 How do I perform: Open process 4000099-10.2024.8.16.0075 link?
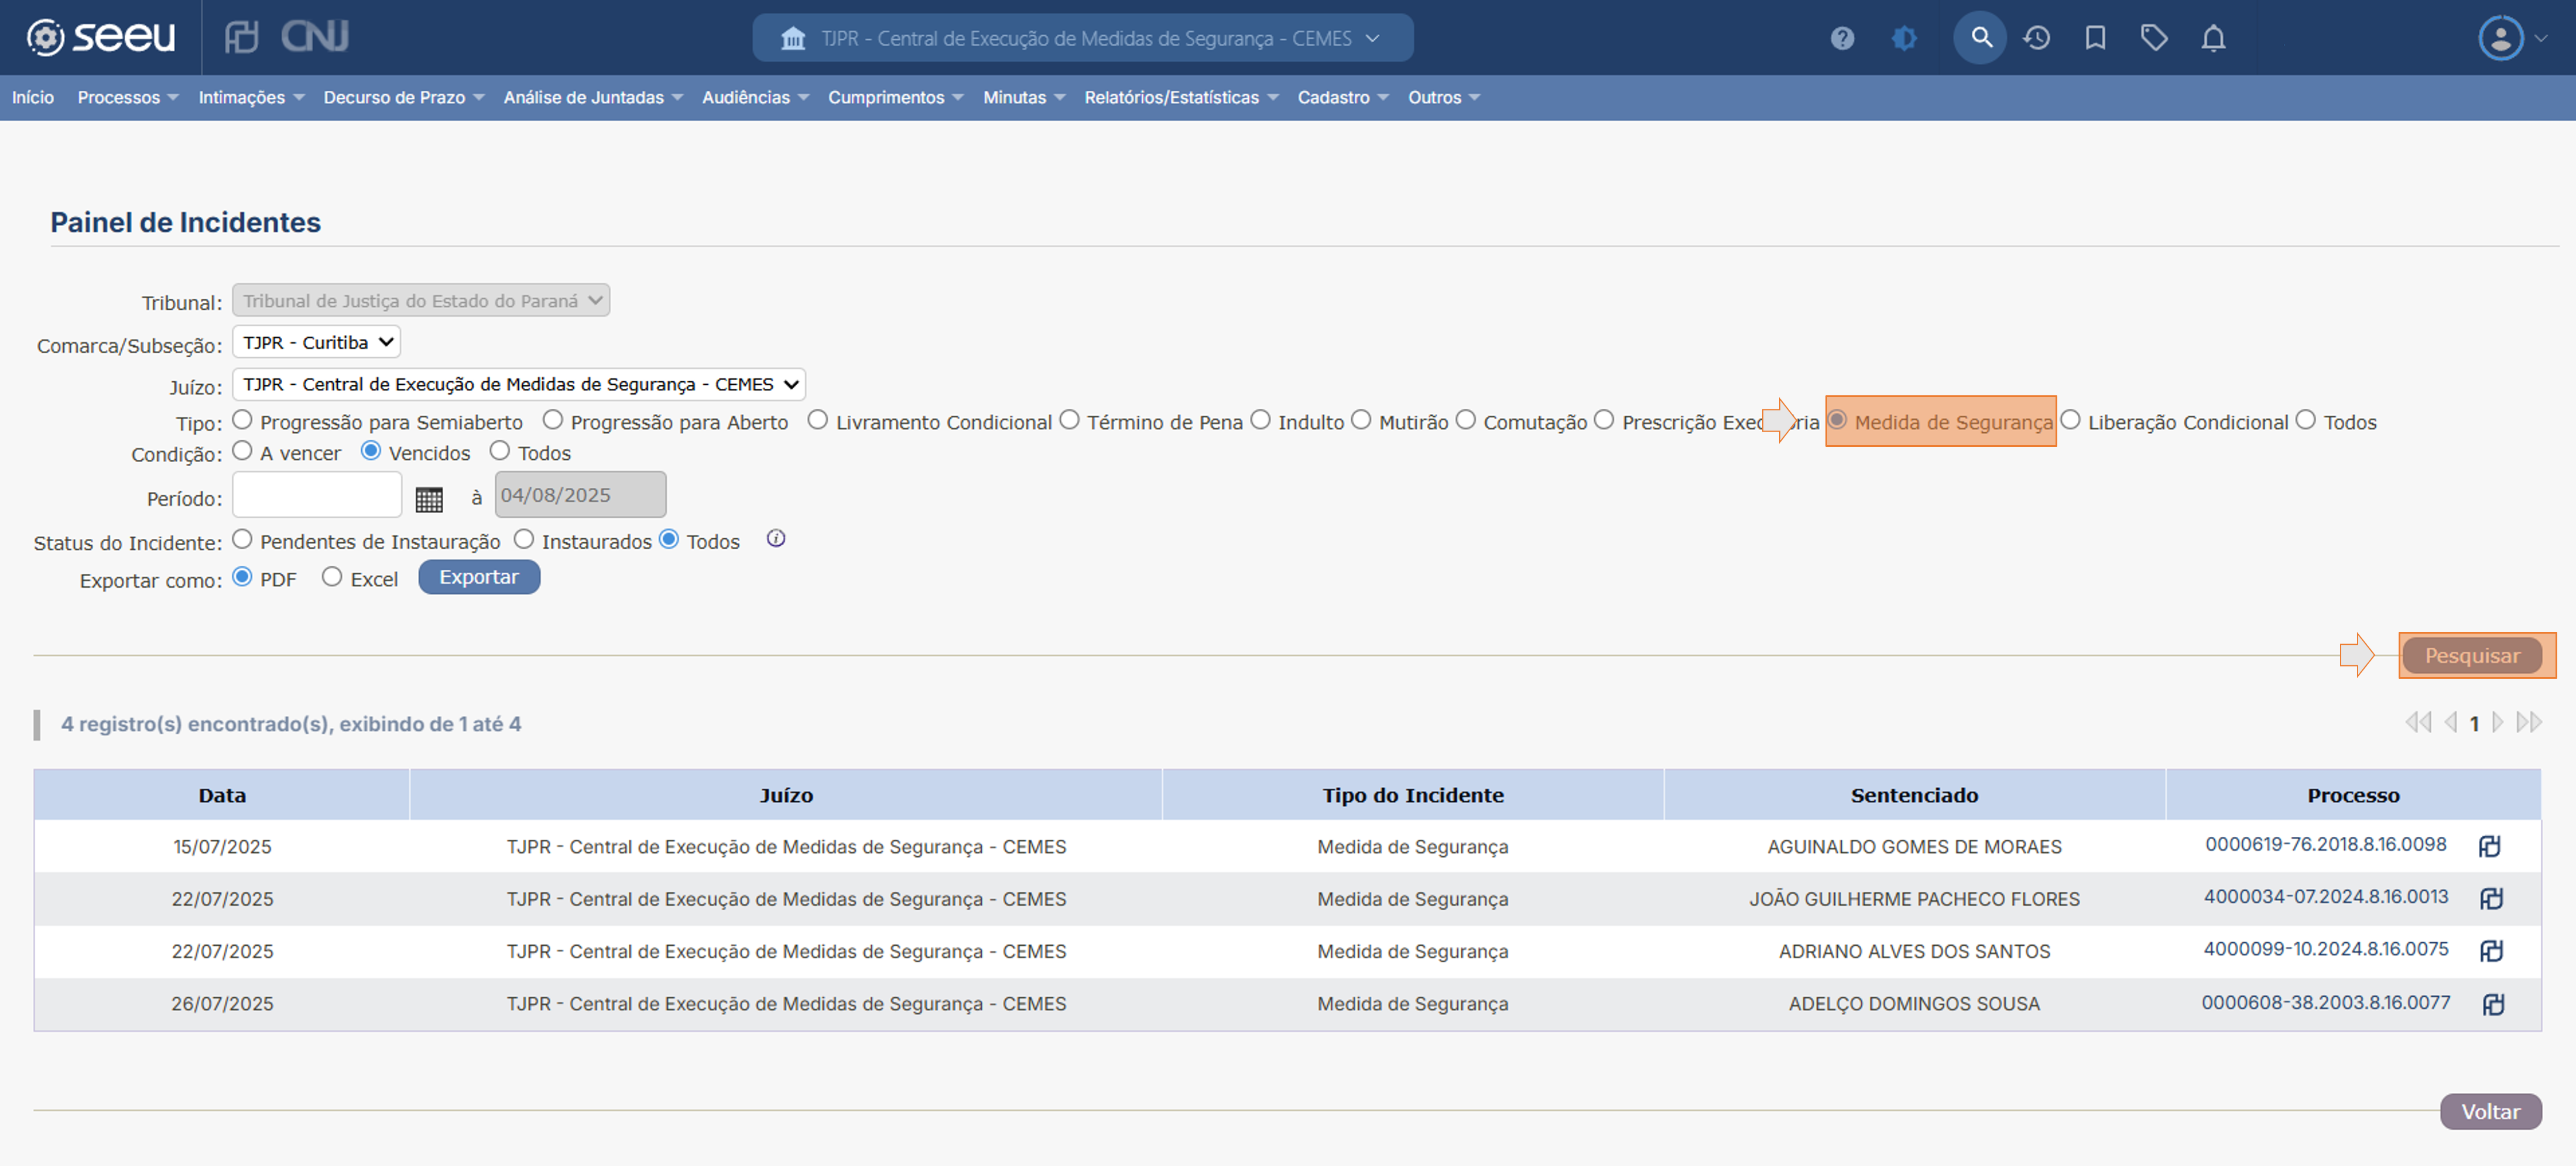2326,948
